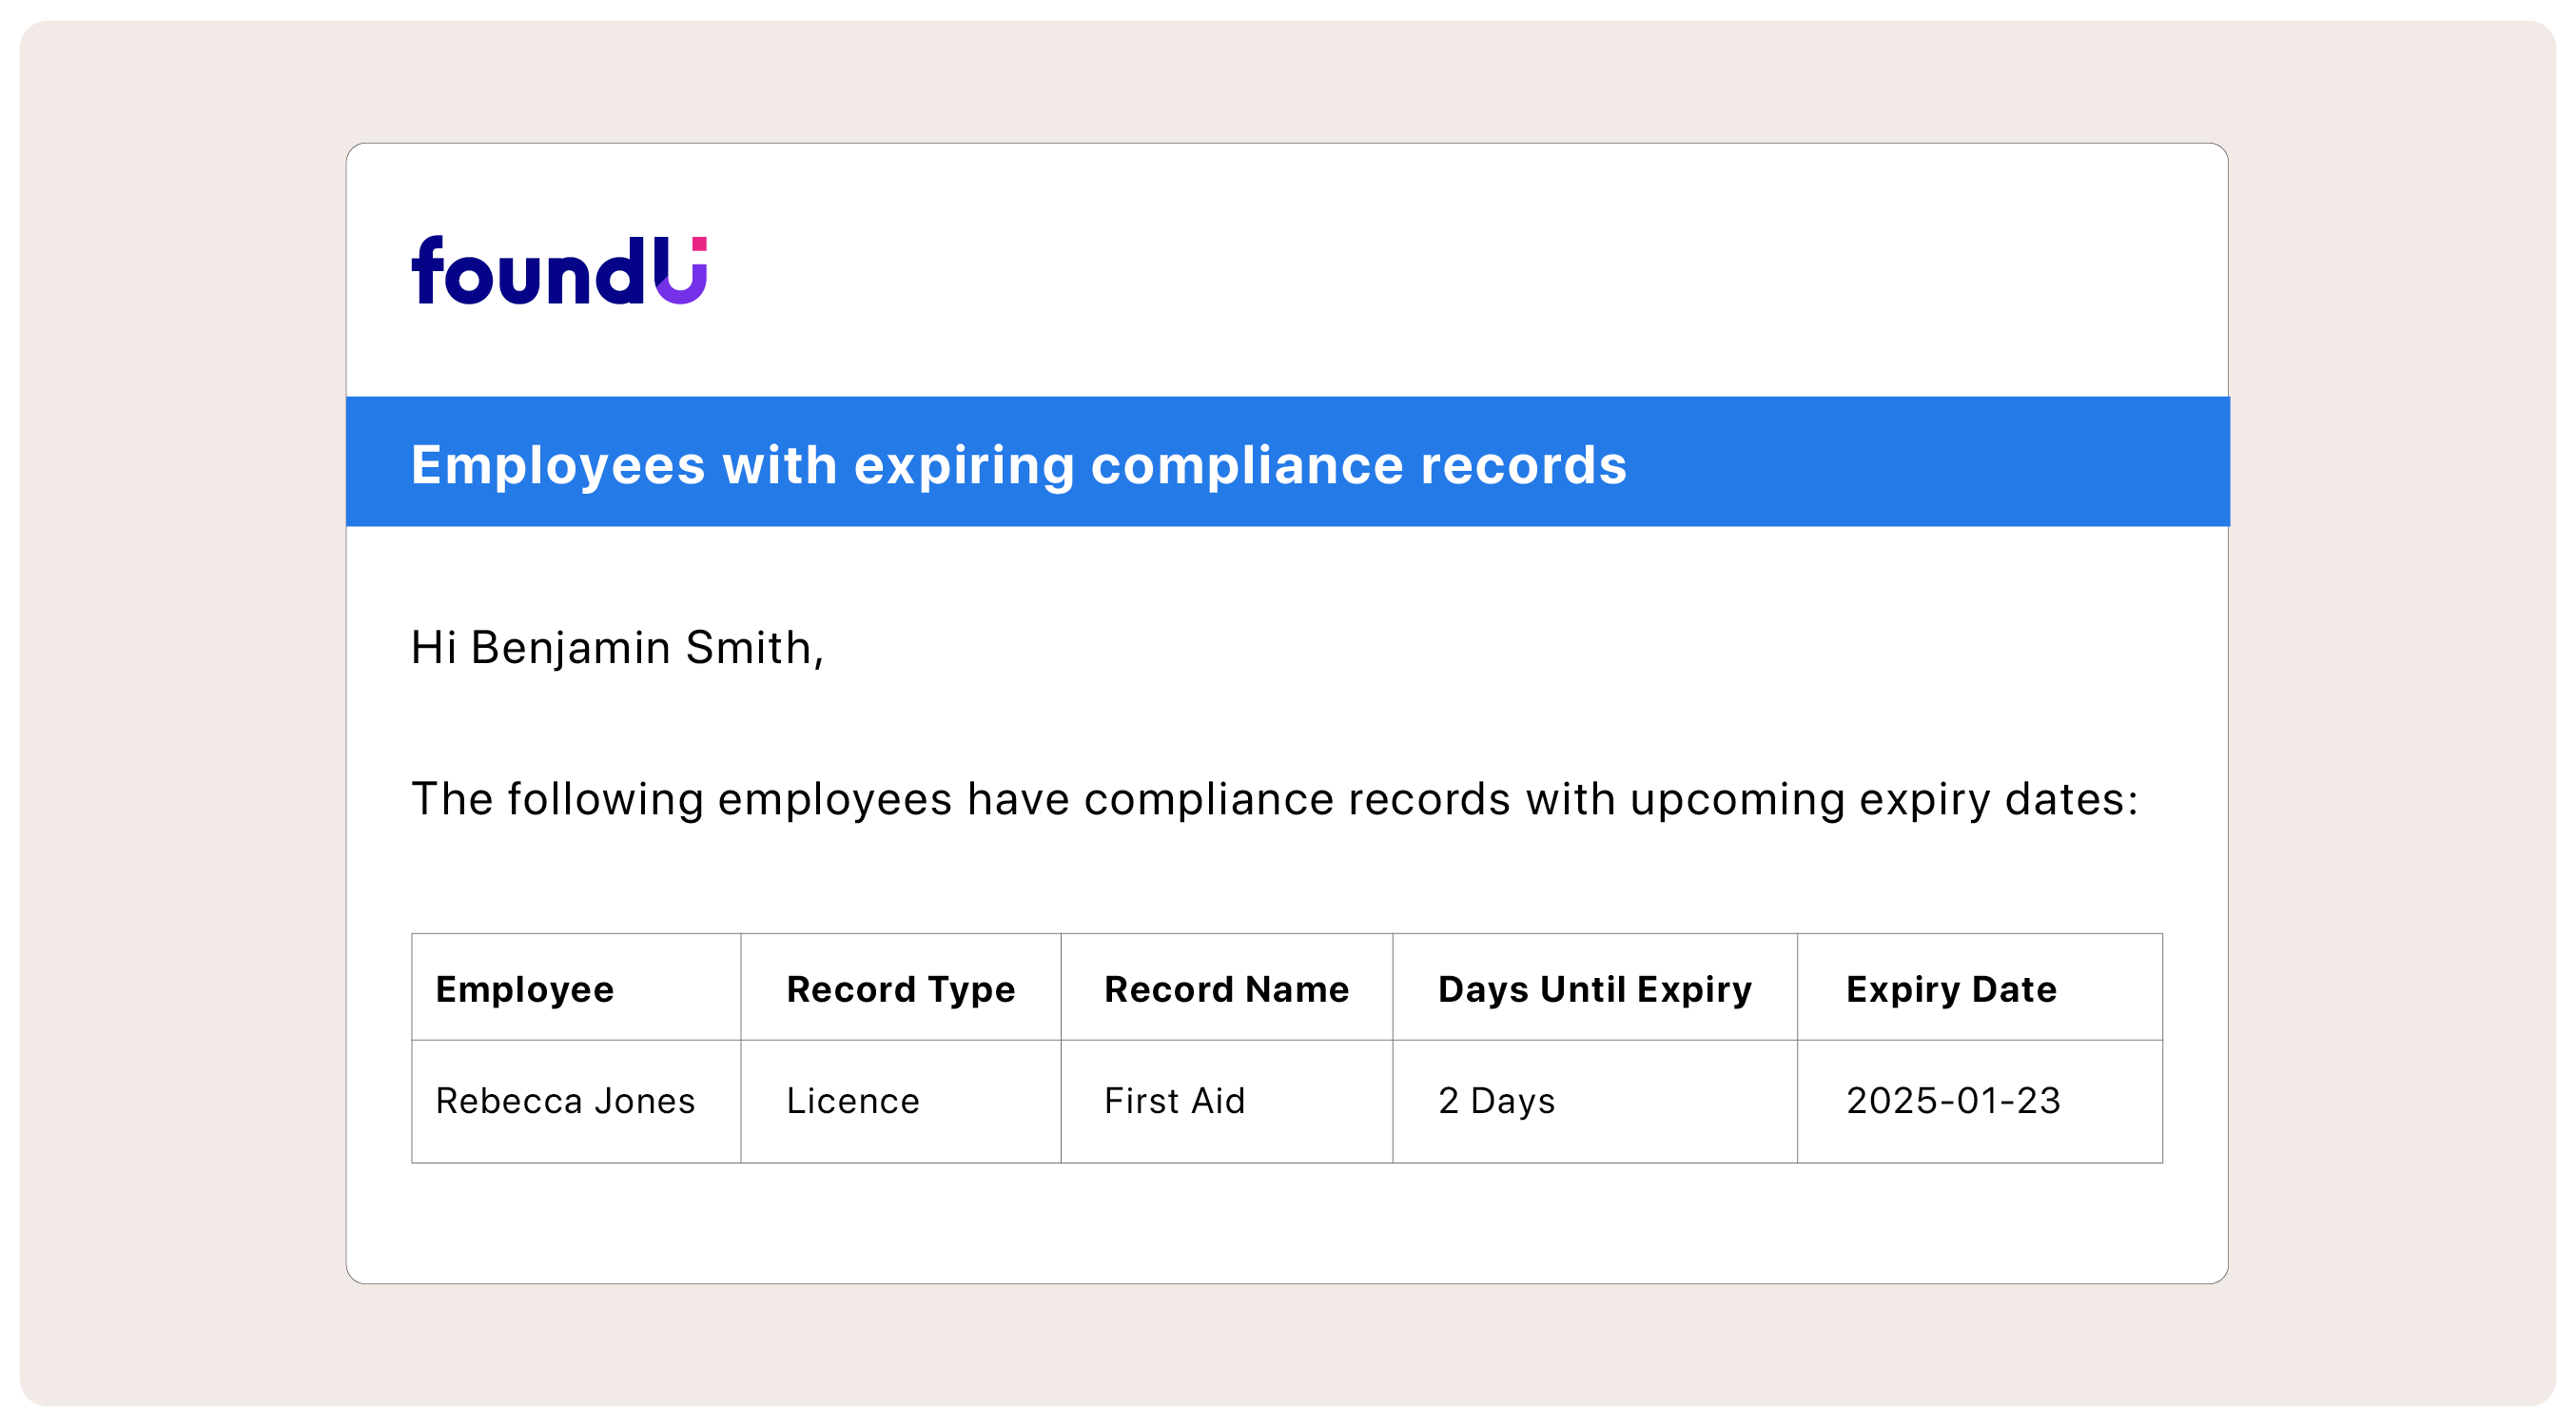The image size is (2576, 1427).
Task: Select the Employee column header
Action: point(524,989)
